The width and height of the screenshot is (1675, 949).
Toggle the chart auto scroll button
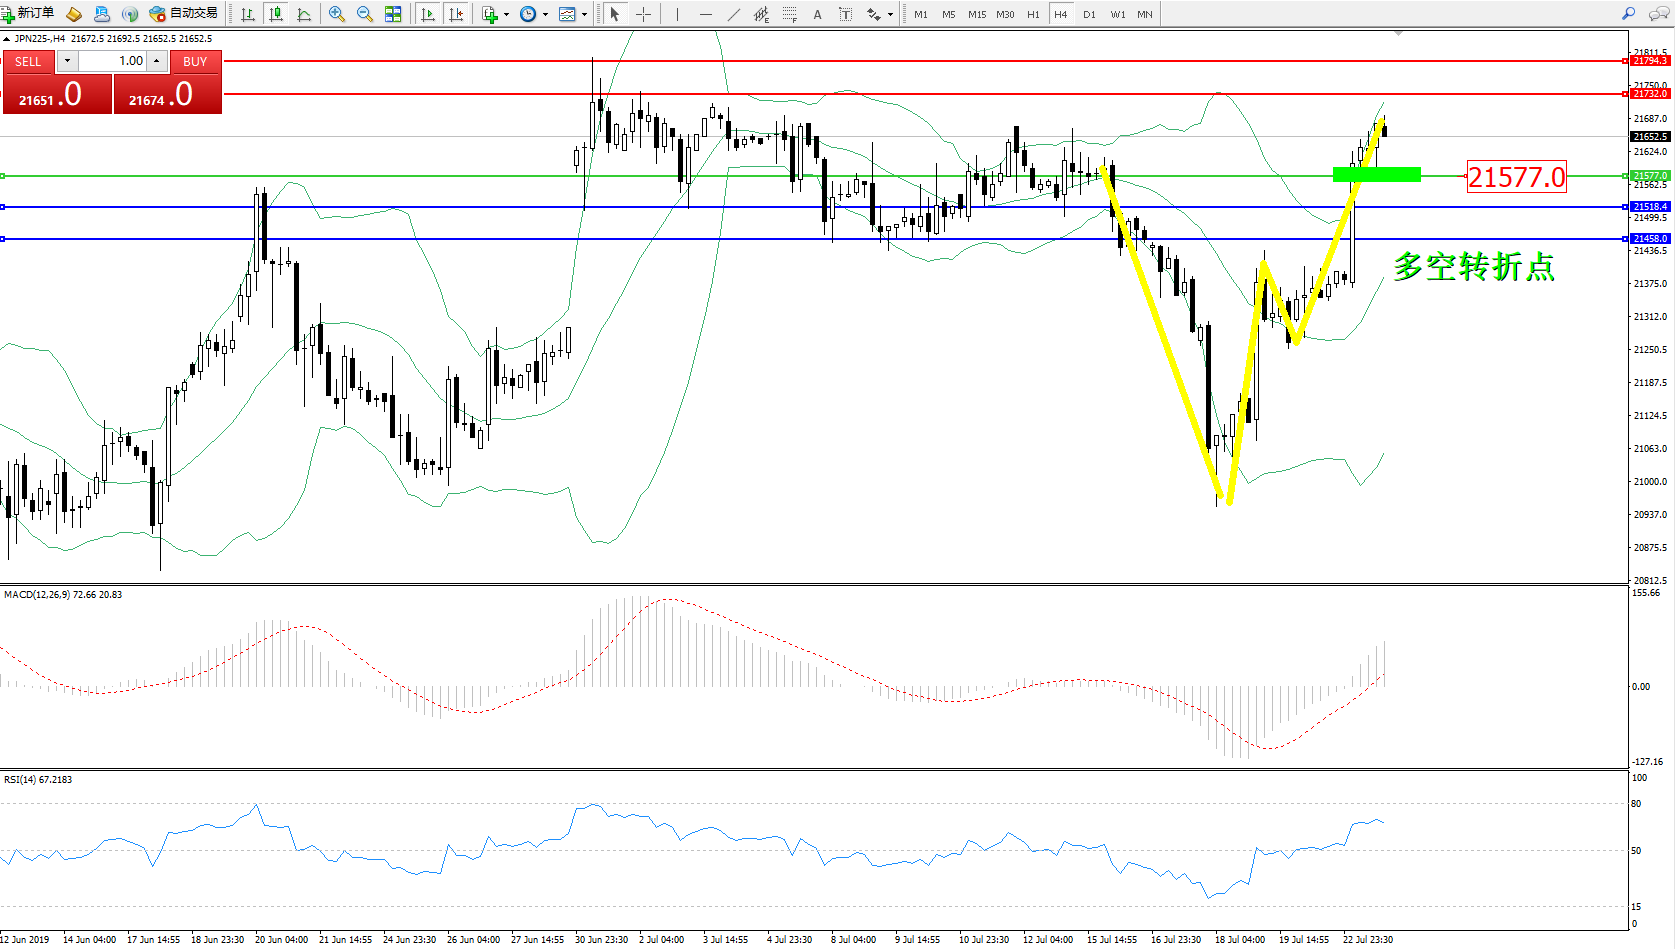(428, 14)
